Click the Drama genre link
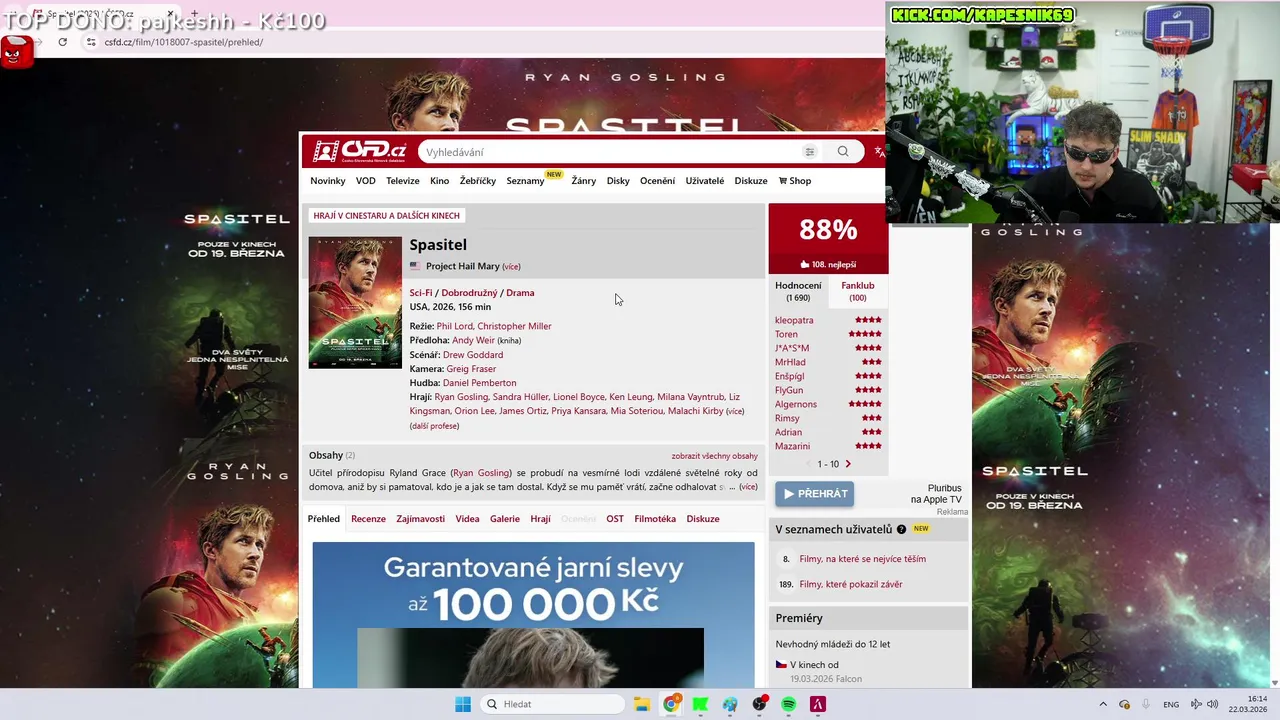The height and width of the screenshot is (720, 1280). [x=520, y=293]
